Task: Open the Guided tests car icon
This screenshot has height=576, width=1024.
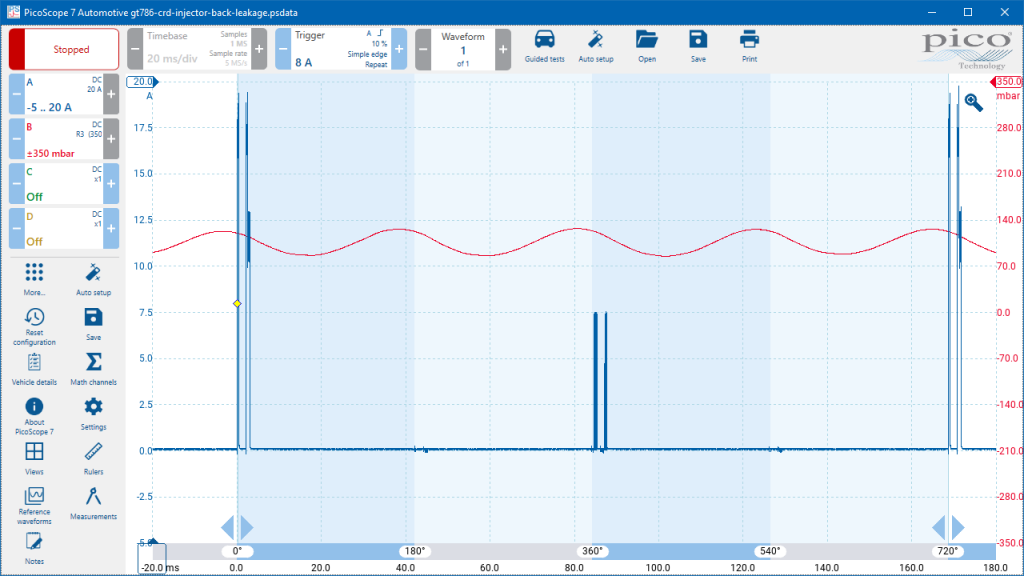Action: coord(544,46)
